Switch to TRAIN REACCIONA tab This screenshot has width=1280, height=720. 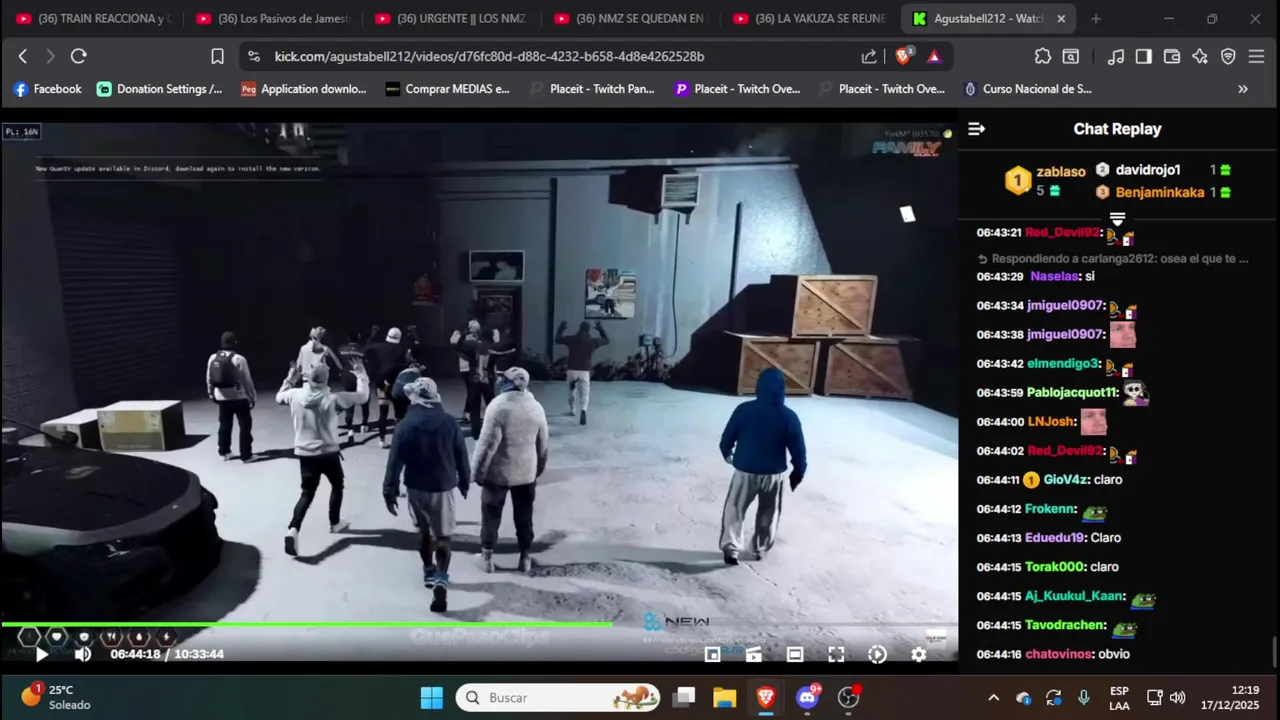[x=94, y=19]
